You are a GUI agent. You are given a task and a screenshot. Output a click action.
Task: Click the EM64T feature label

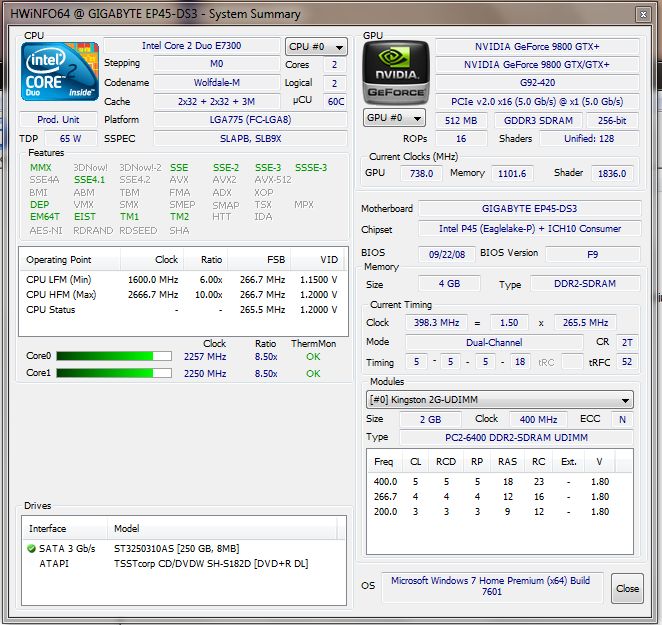45,217
